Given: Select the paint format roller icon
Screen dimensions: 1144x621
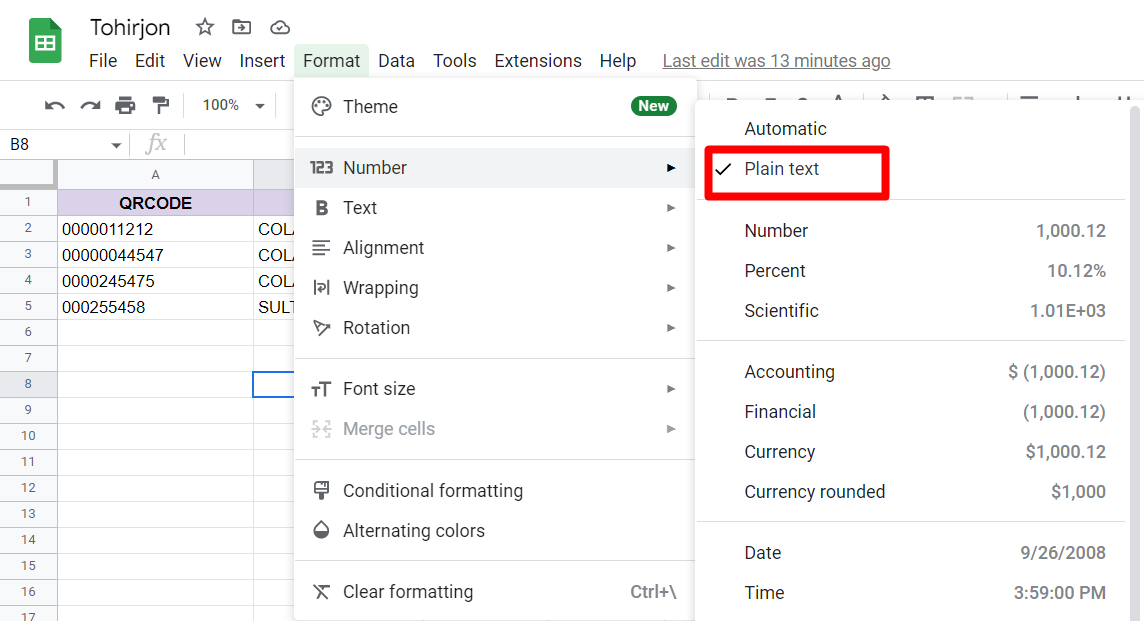Looking at the screenshot, I should click(x=160, y=106).
